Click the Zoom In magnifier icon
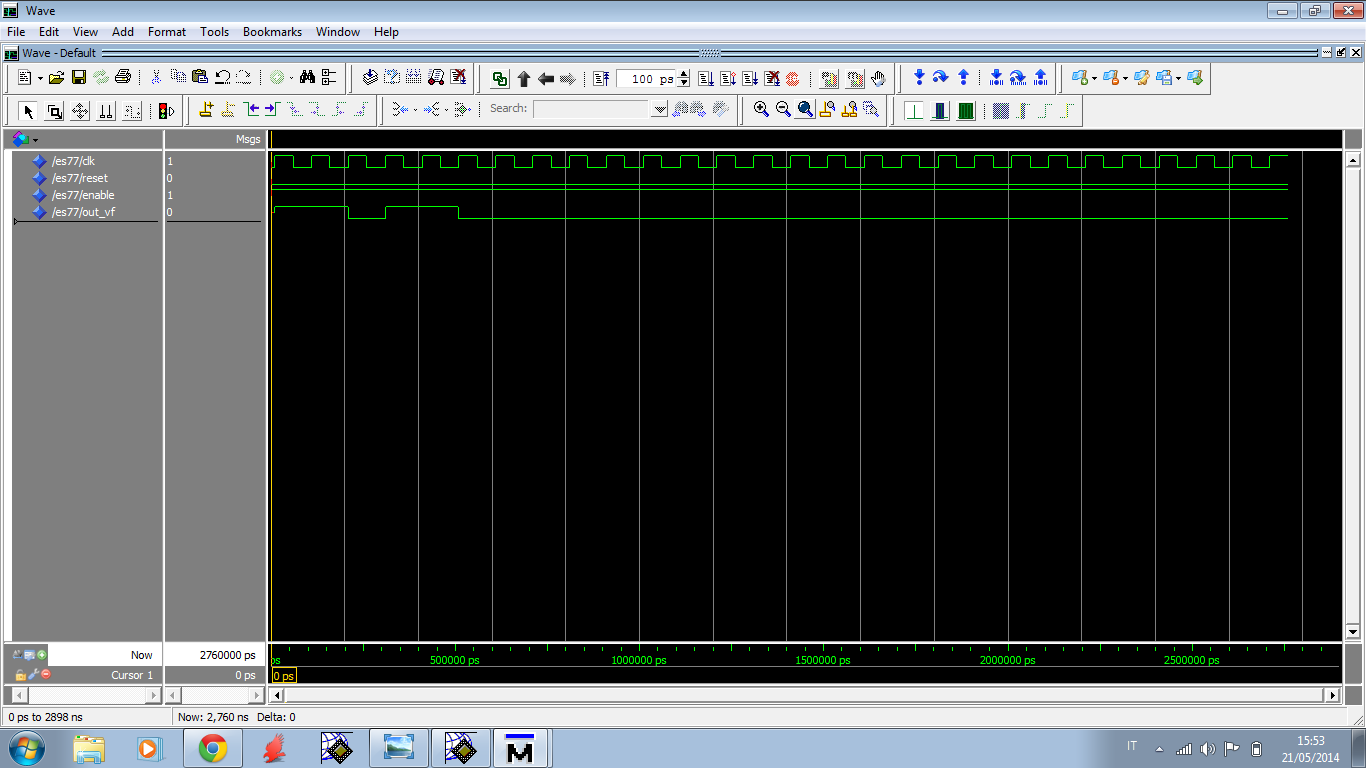The height and width of the screenshot is (768, 1366). click(x=761, y=110)
